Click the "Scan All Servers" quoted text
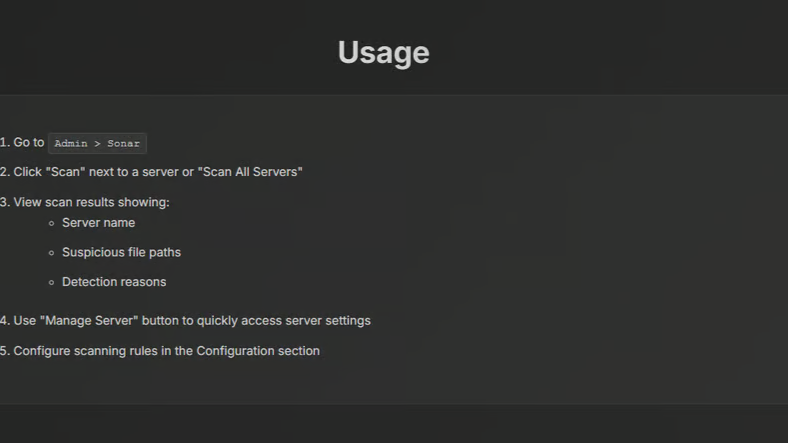Screen dimensions: 788x443 tap(251, 172)
